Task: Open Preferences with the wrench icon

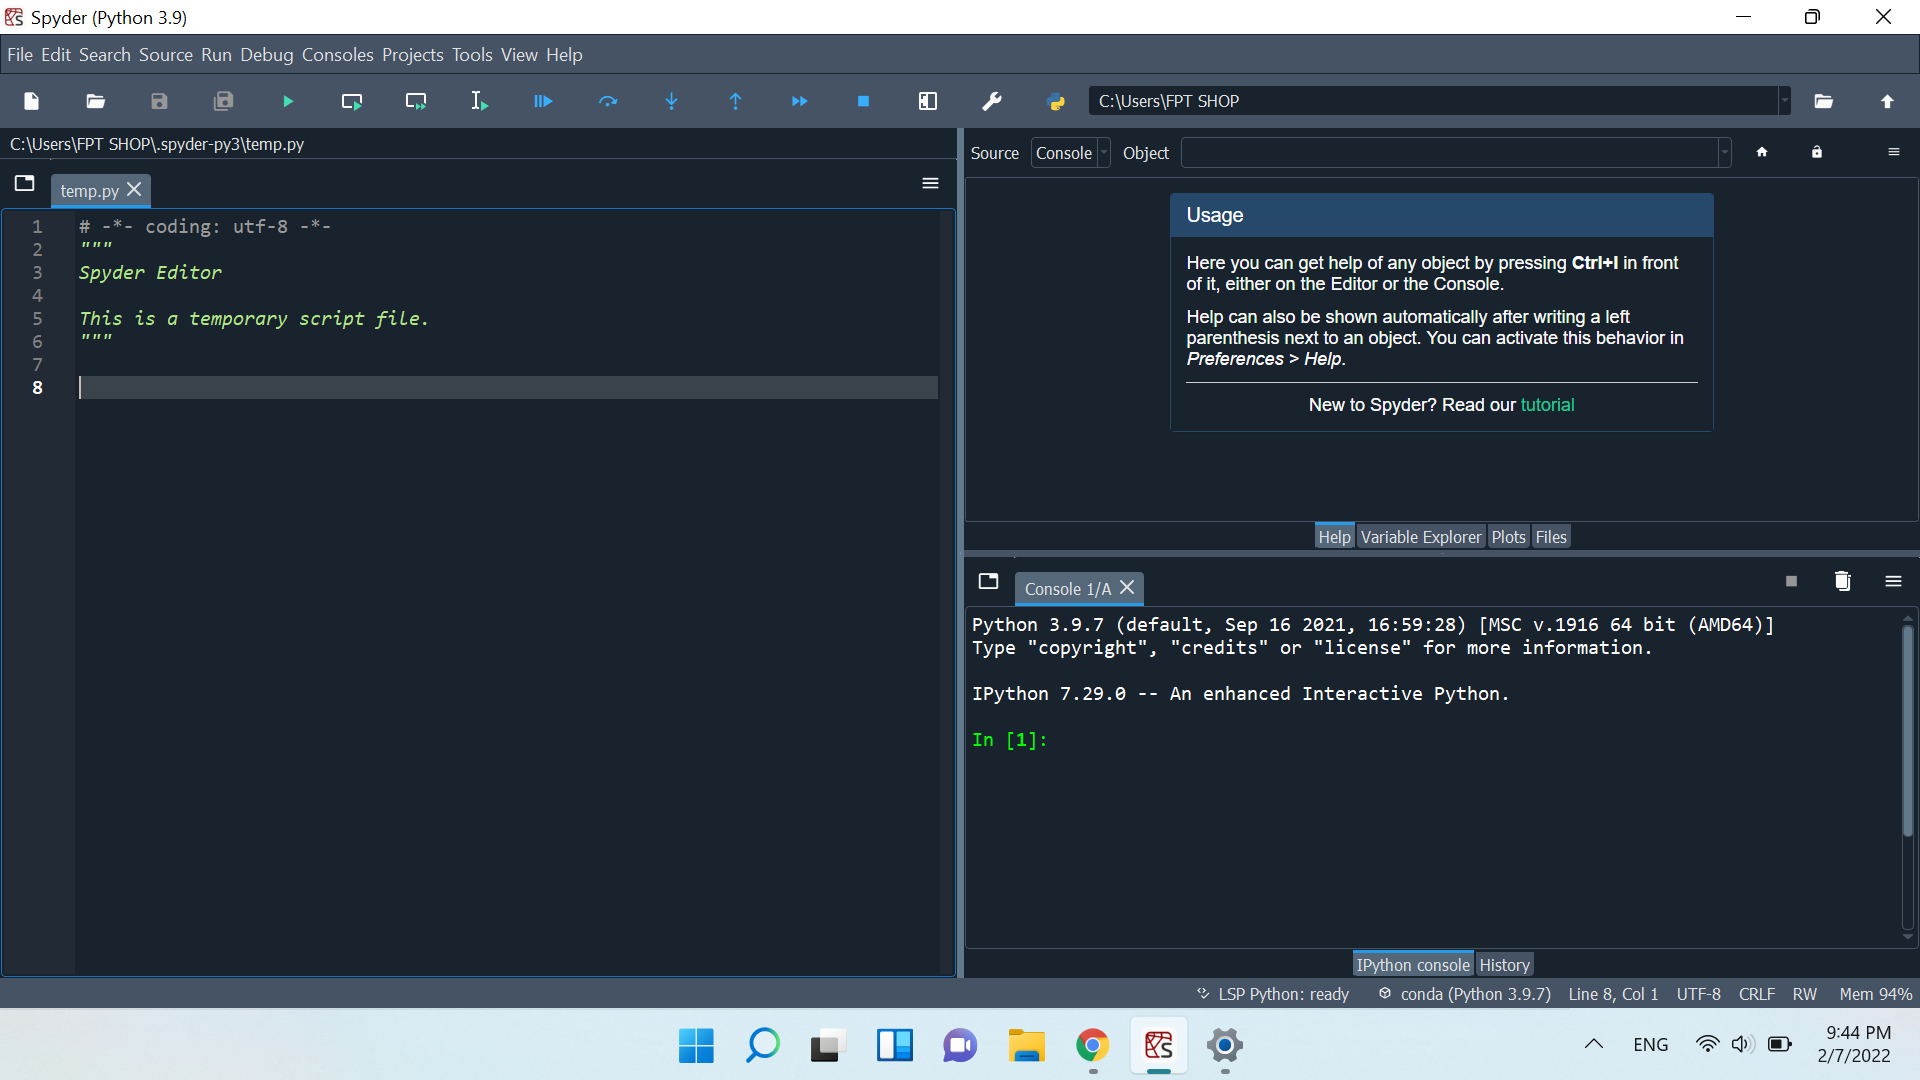Action: (x=991, y=101)
